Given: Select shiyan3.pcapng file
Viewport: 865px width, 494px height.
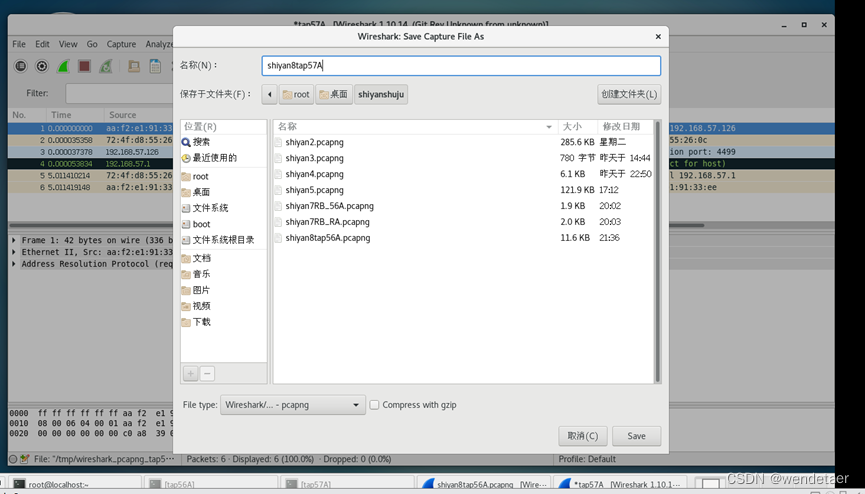Looking at the screenshot, I should point(464,158).
